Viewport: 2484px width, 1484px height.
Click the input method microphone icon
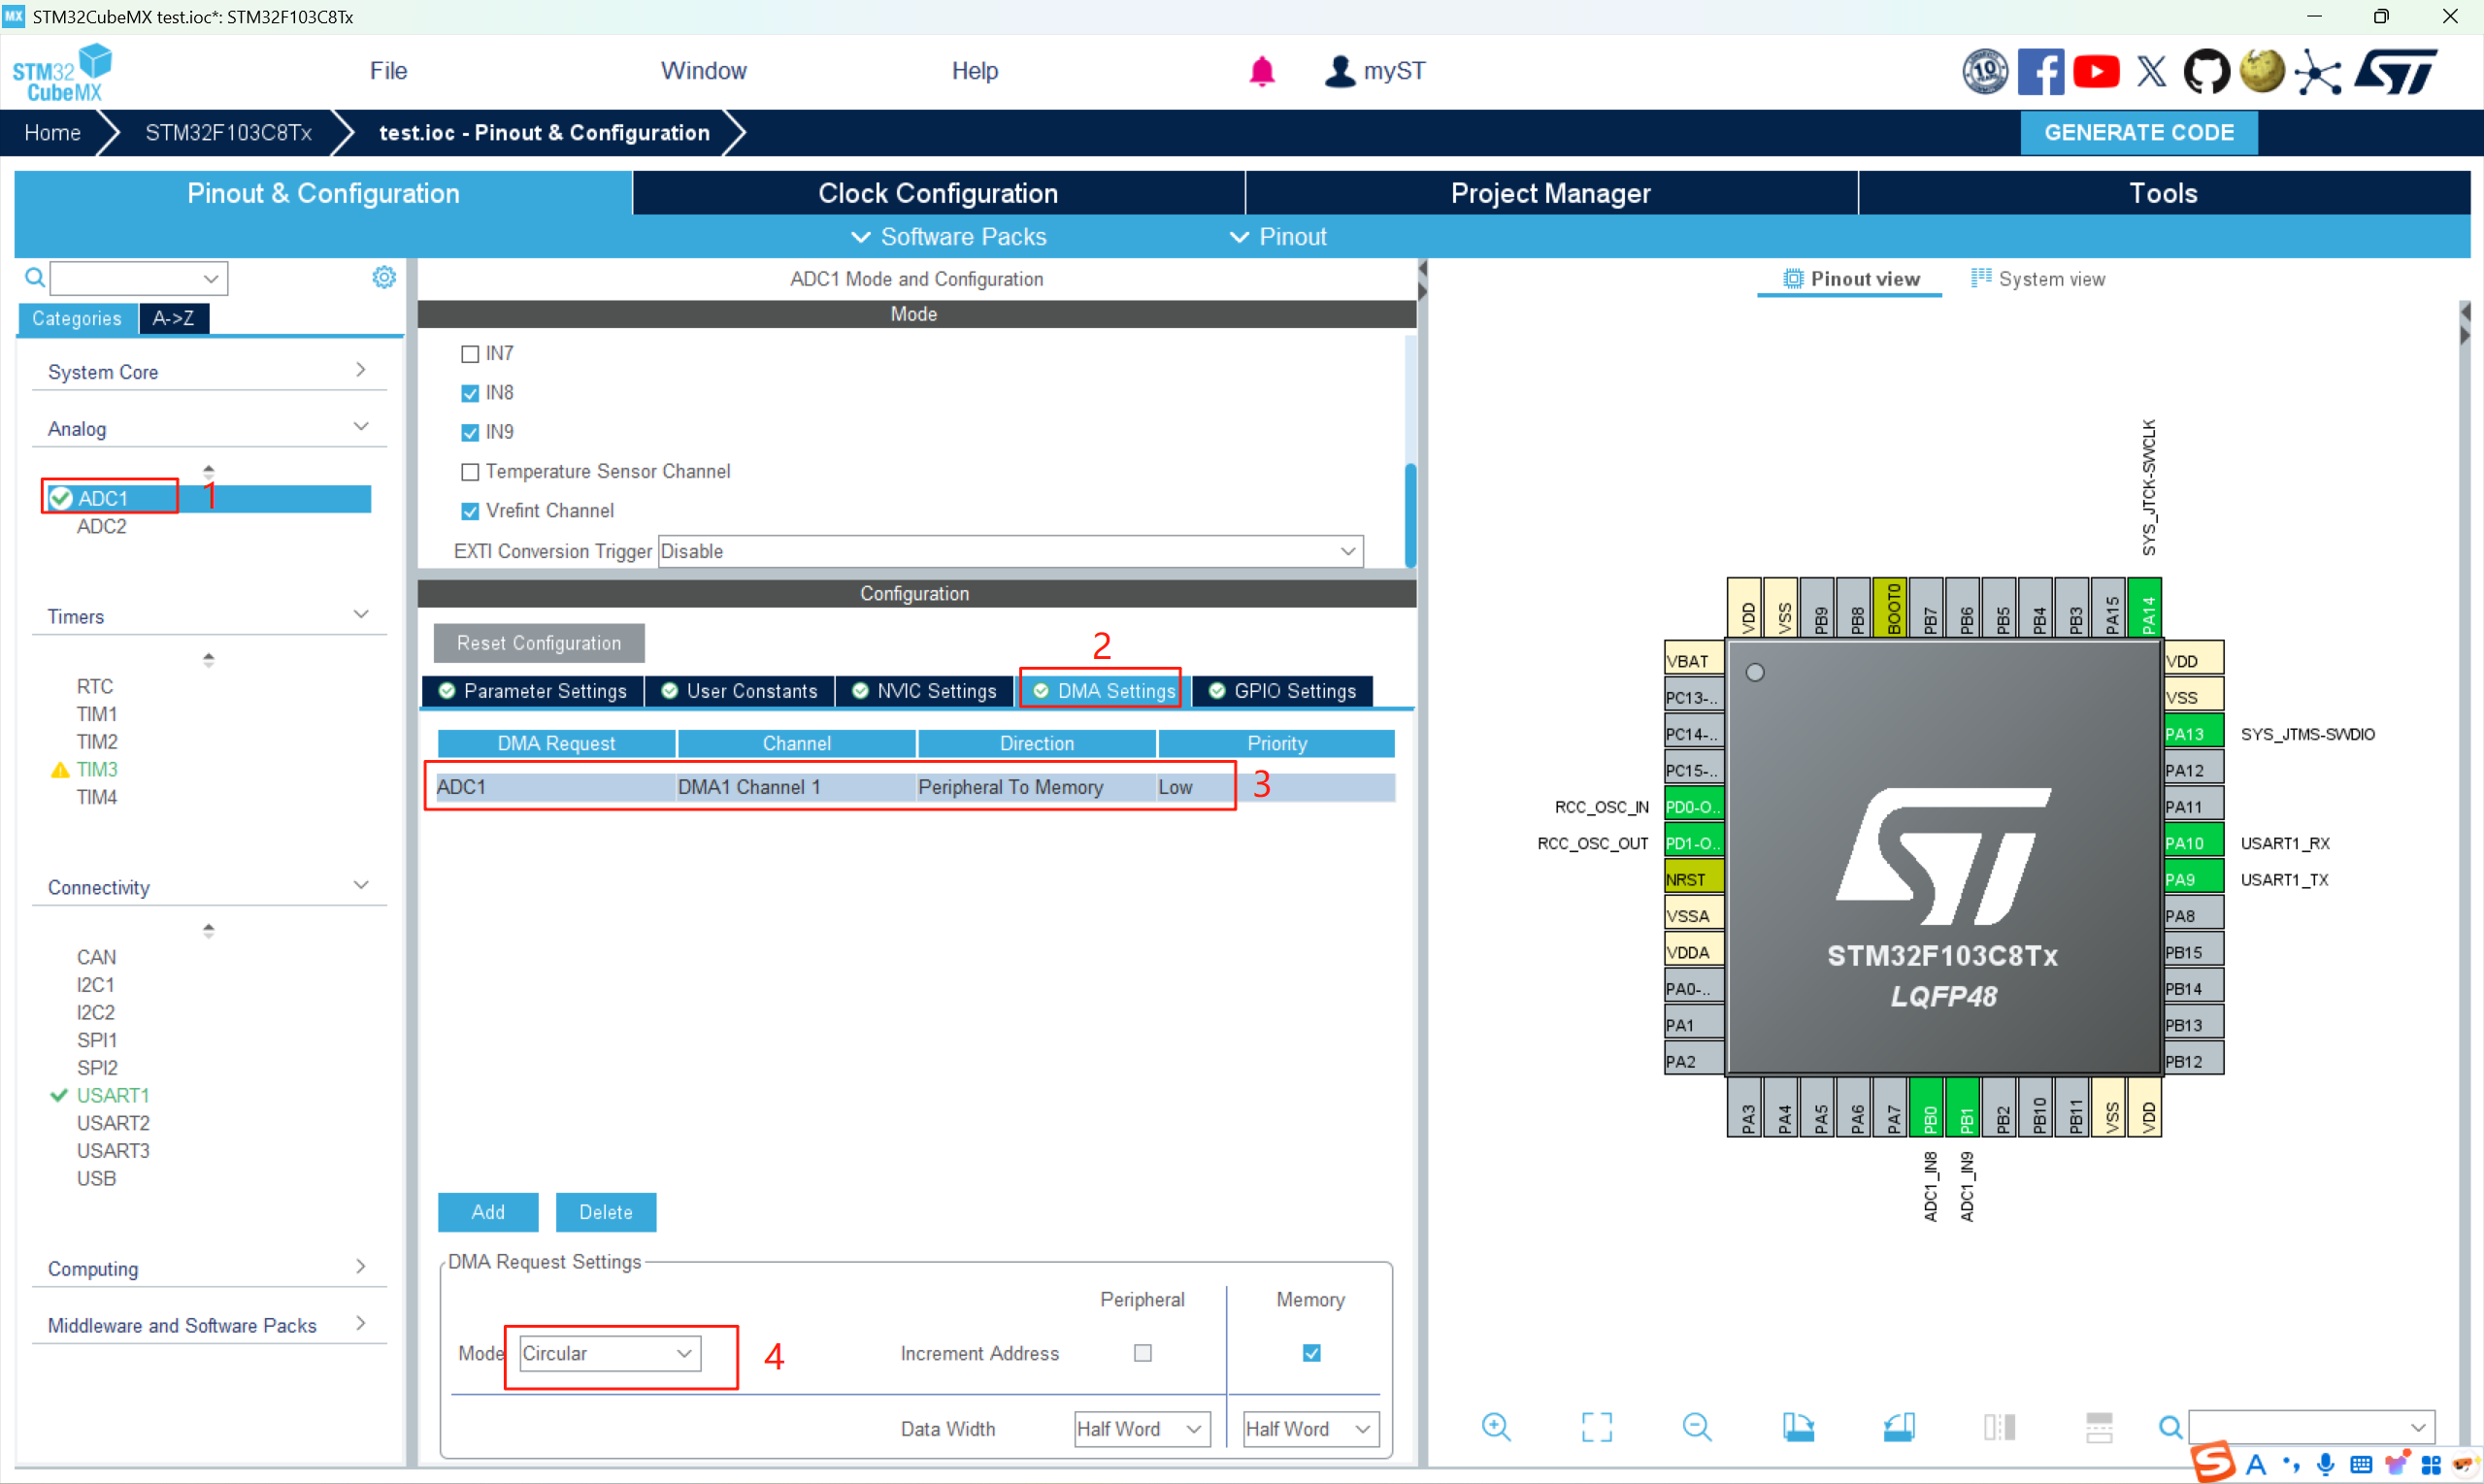(2326, 1465)
